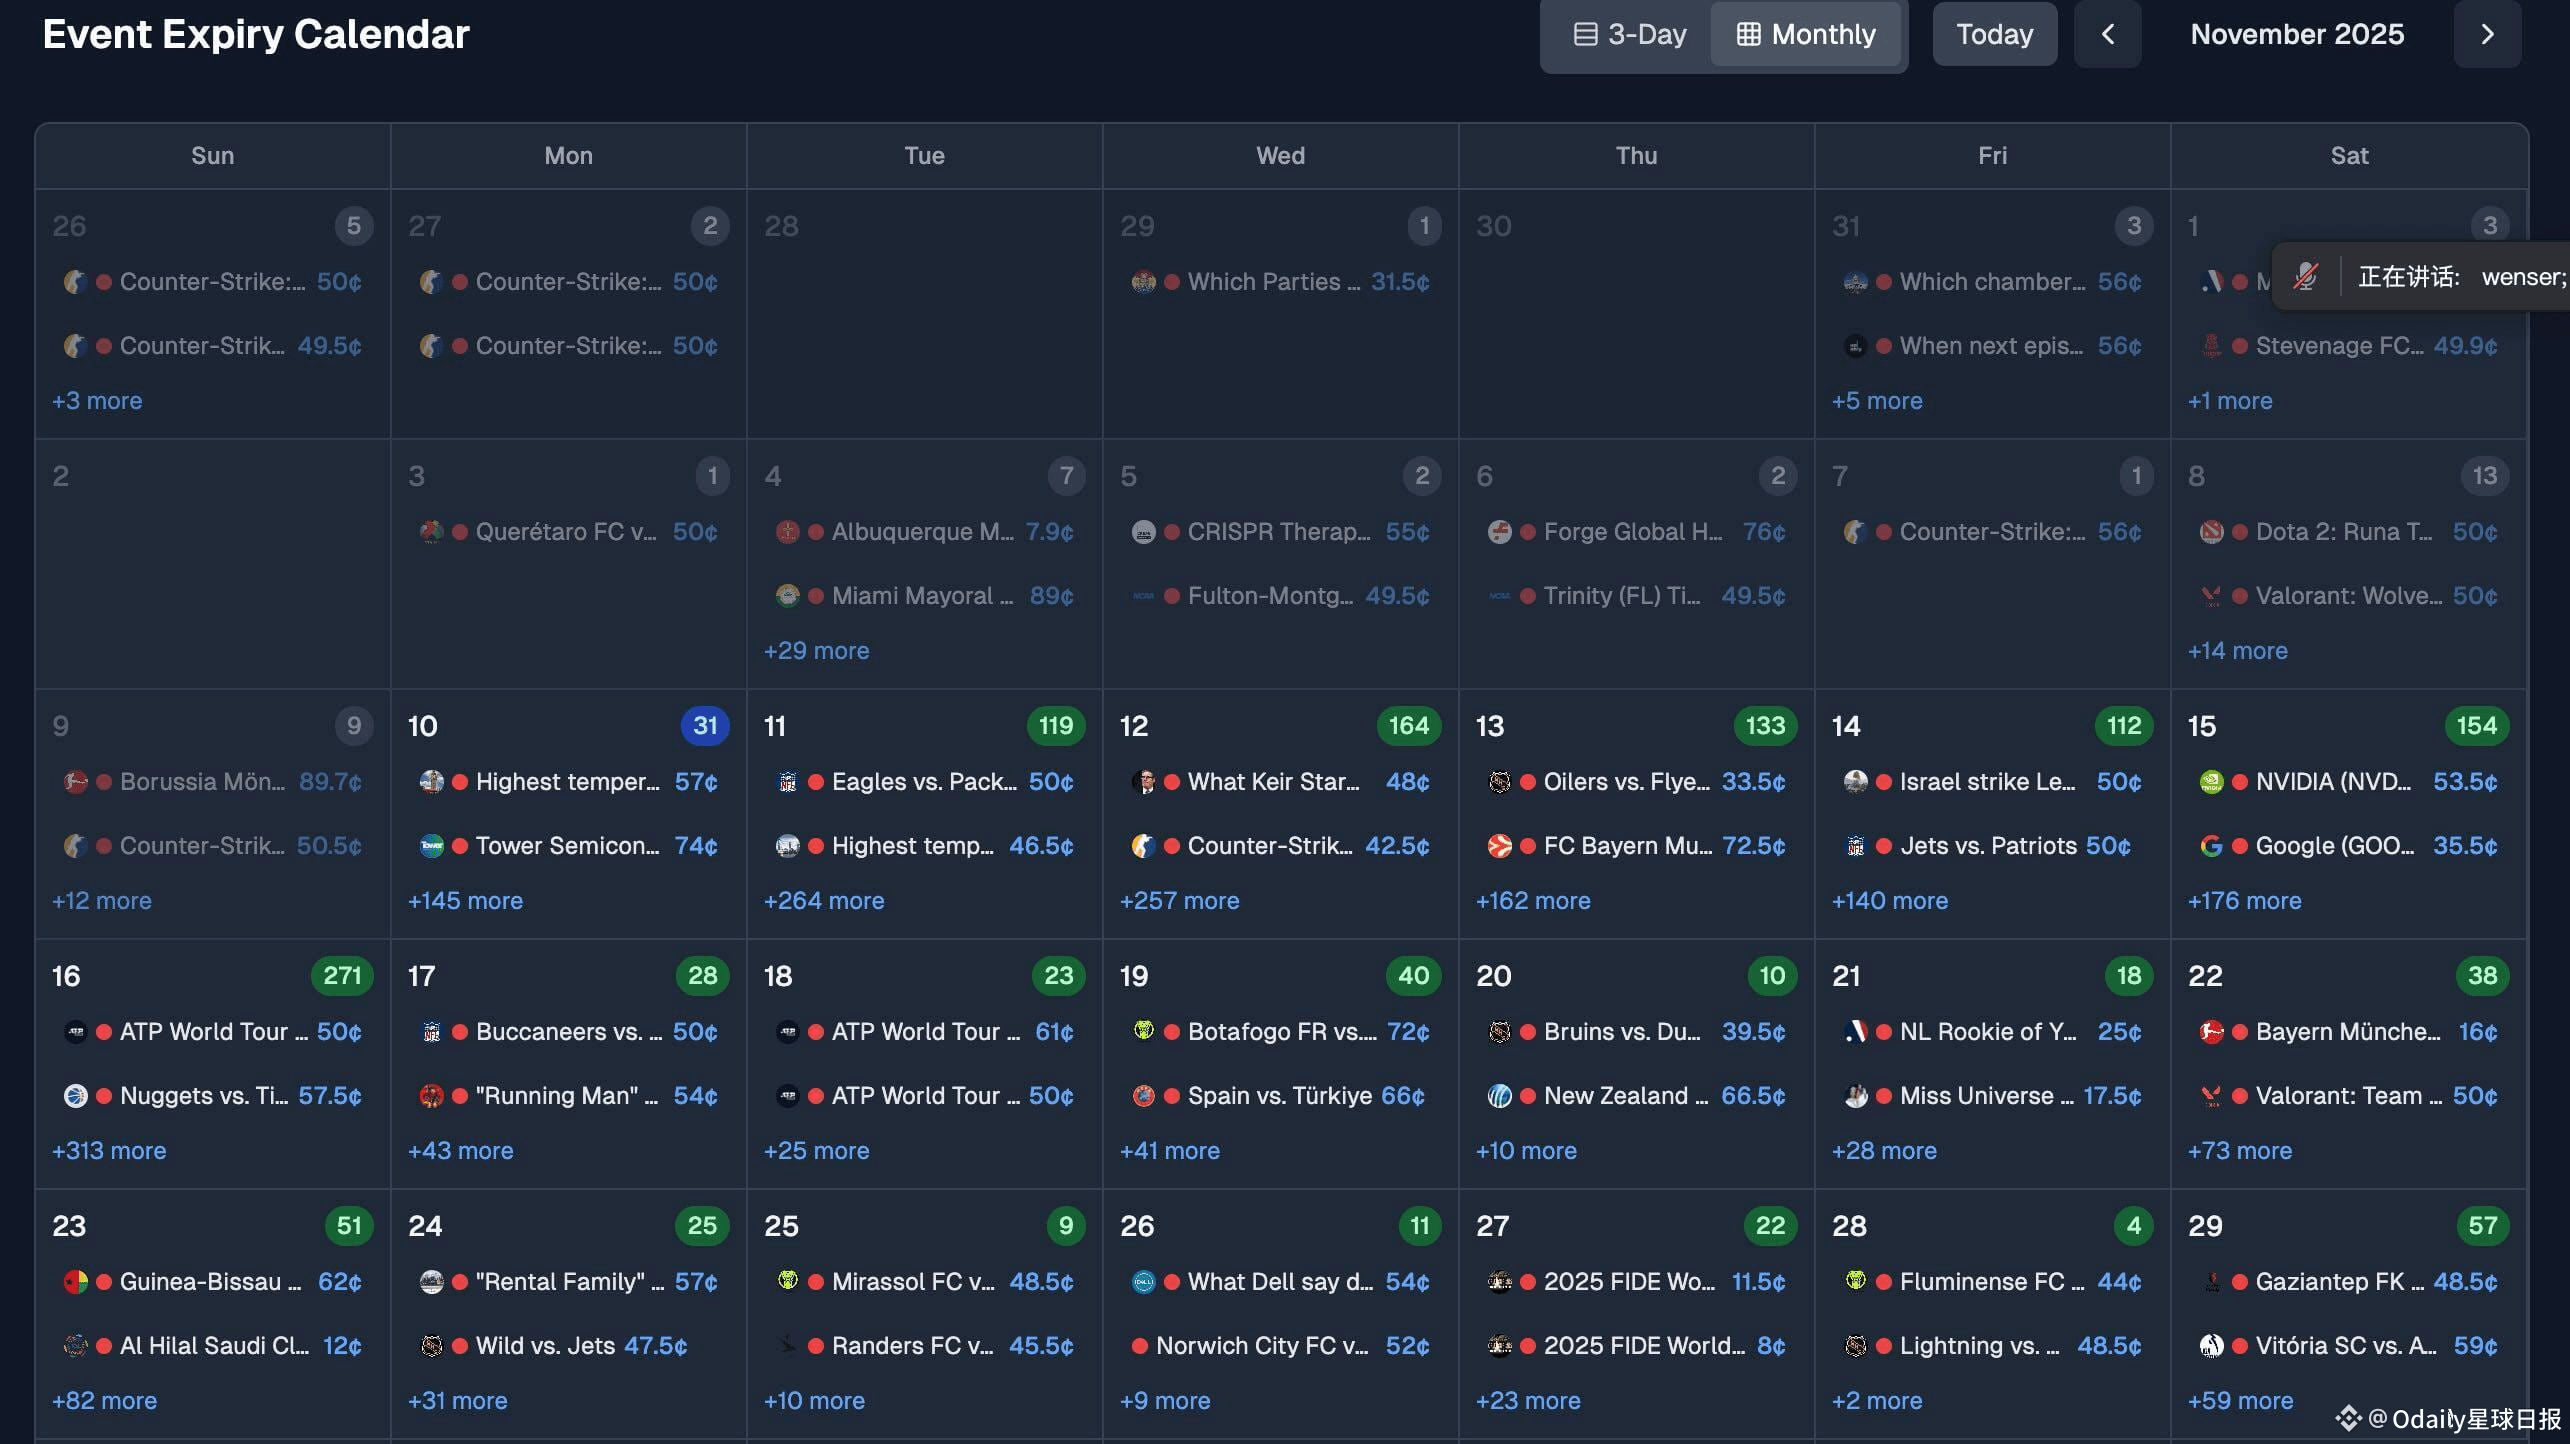Click the green 164 count badge on day 12
The height and width of the screenshot is (1444, 2570).
(x=1408, y=726)
